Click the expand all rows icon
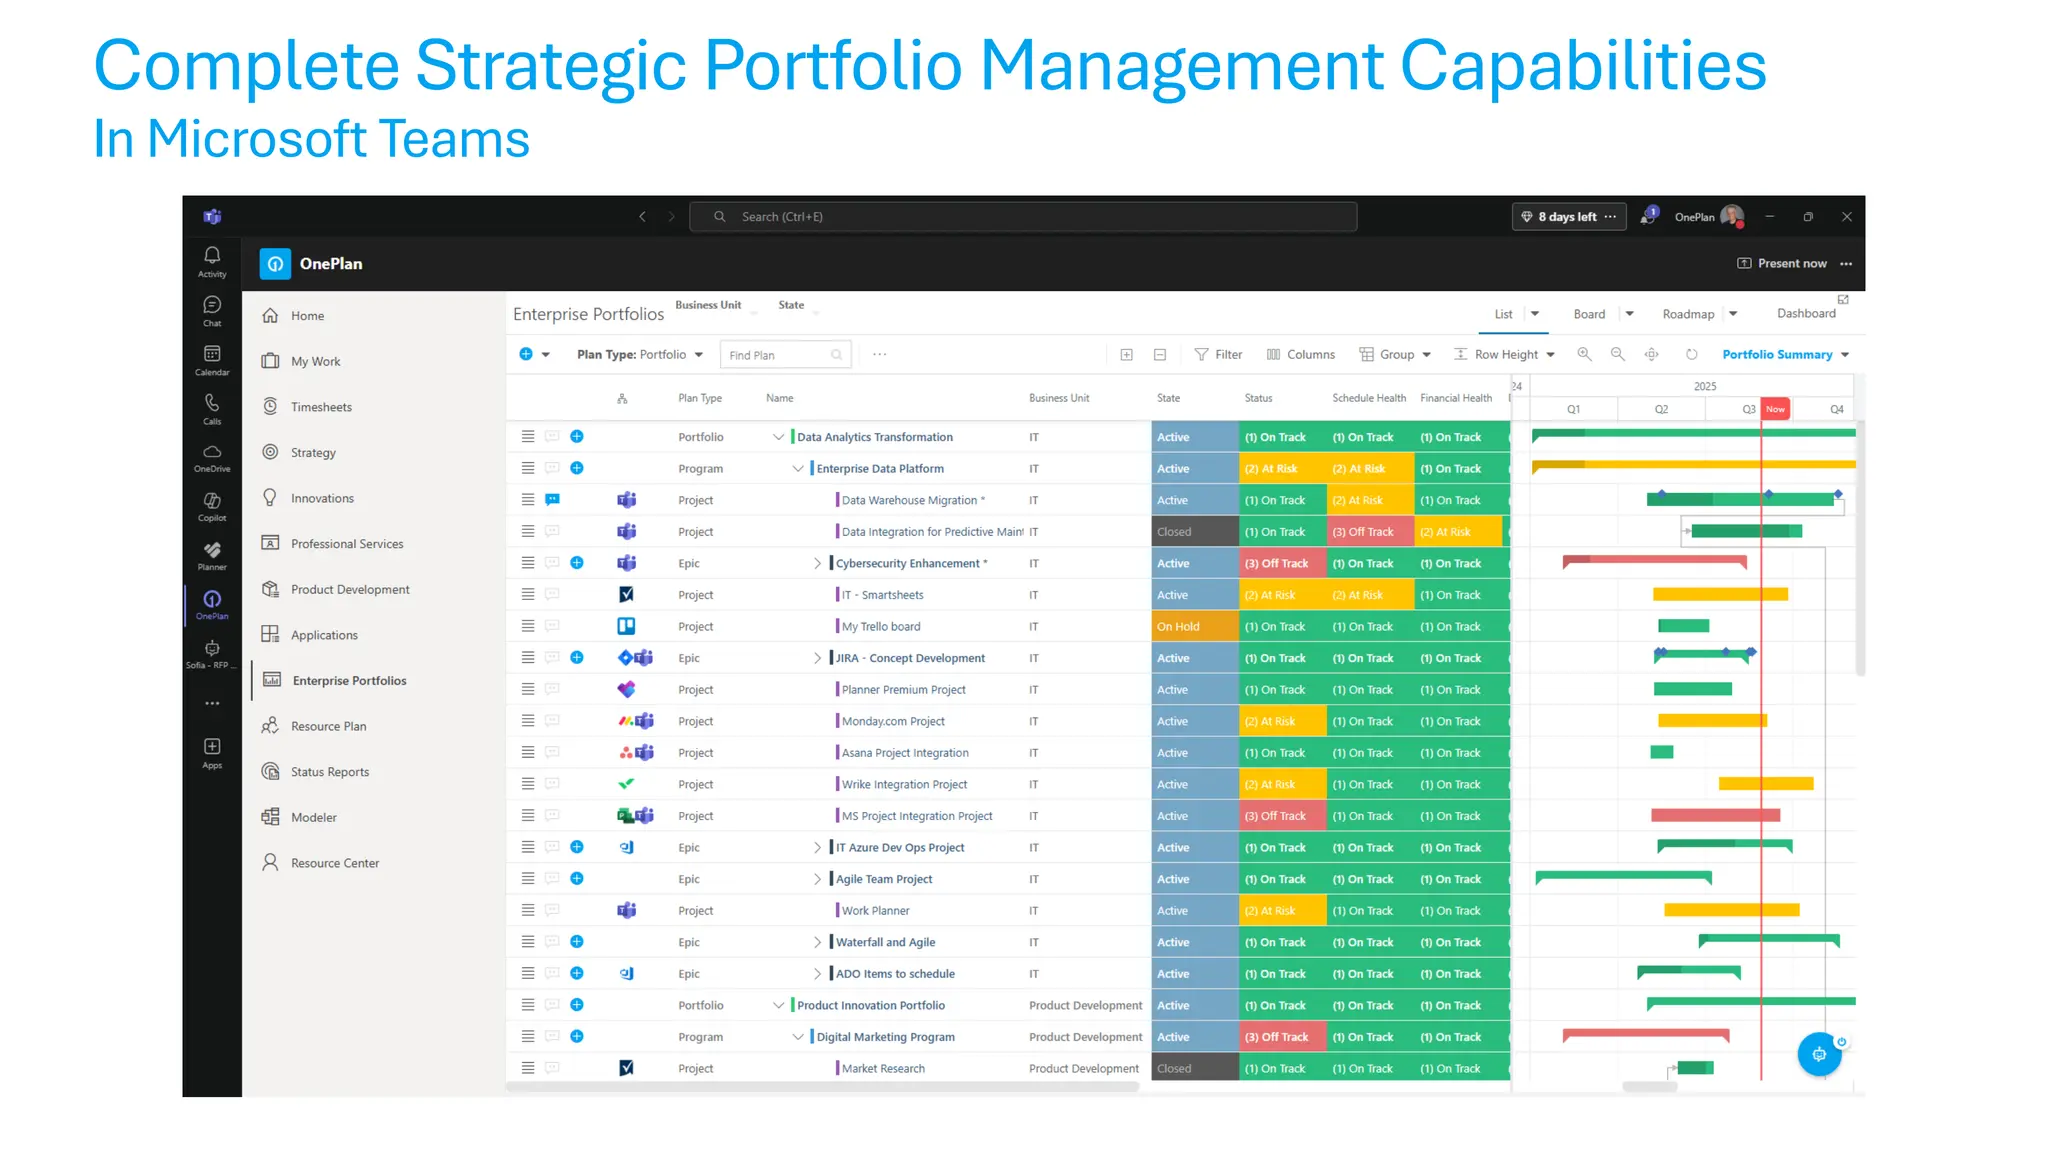The image size is (2048, 1152). 1126,354
